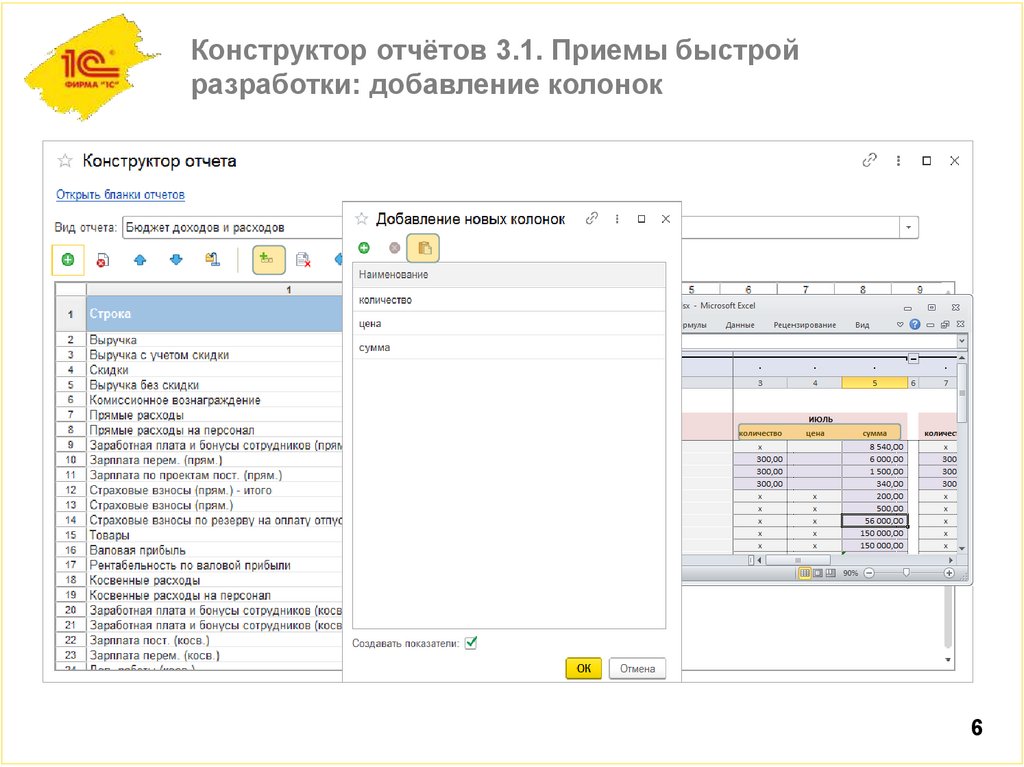Toggle the star in the Добавление новых колонок dialog
This screenshot has width=1024, height=767.
pos(360,218)
